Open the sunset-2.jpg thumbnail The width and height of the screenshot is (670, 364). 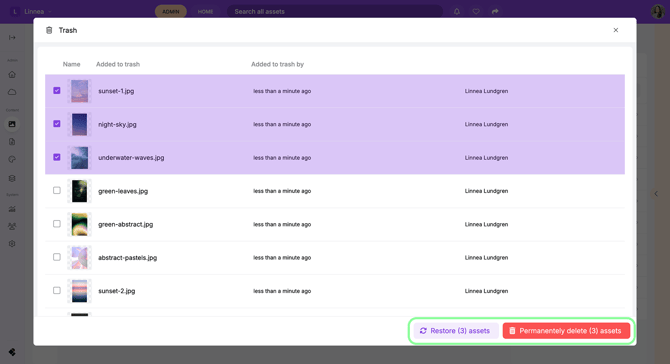[79, 291]
